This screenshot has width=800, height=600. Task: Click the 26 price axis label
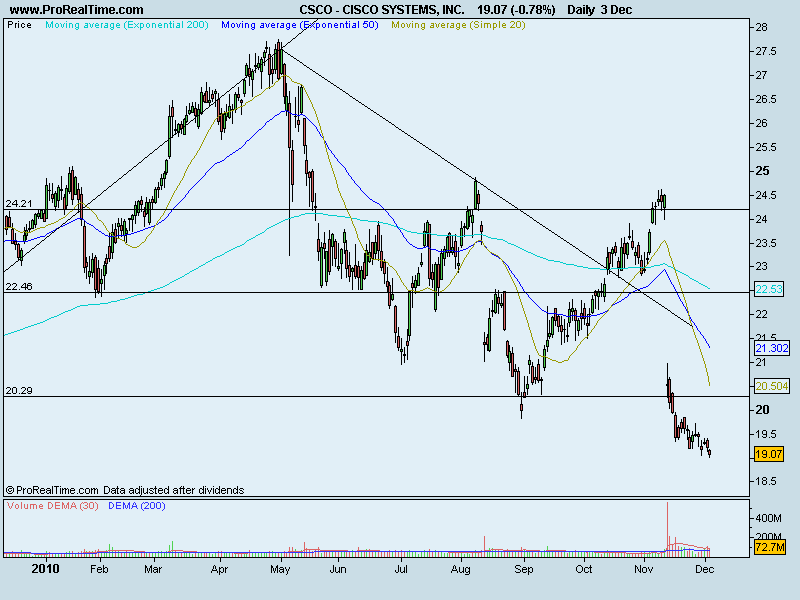761,123
